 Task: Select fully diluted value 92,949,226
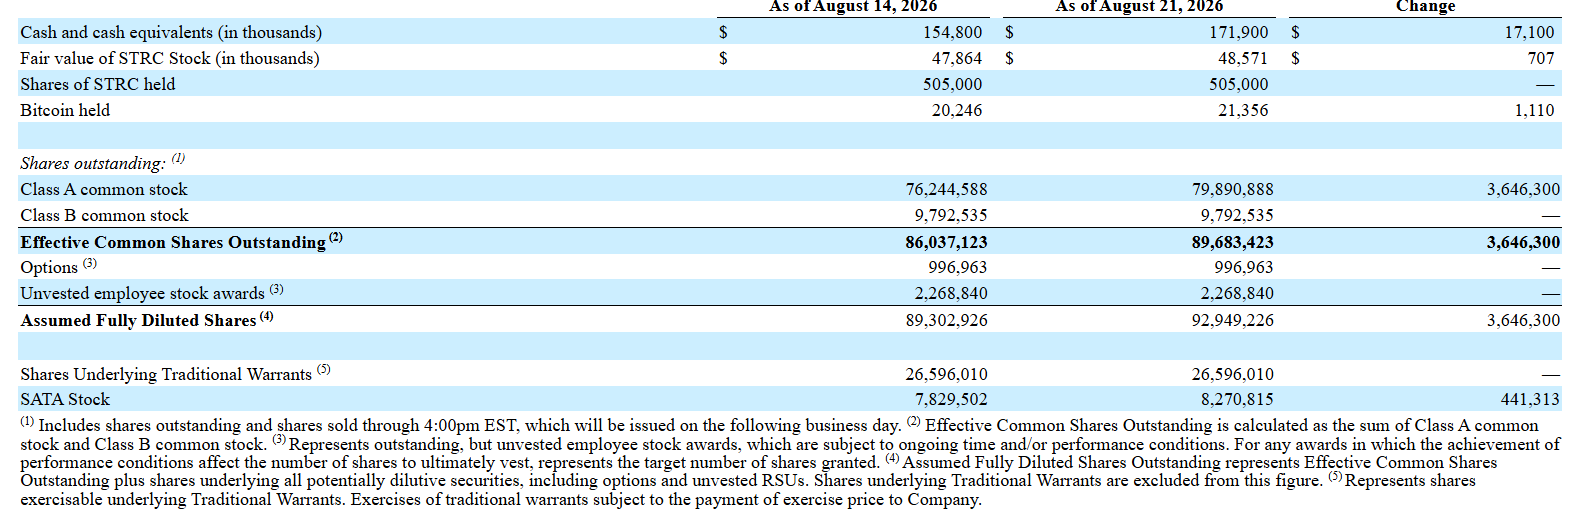(x=1232, y=320)
